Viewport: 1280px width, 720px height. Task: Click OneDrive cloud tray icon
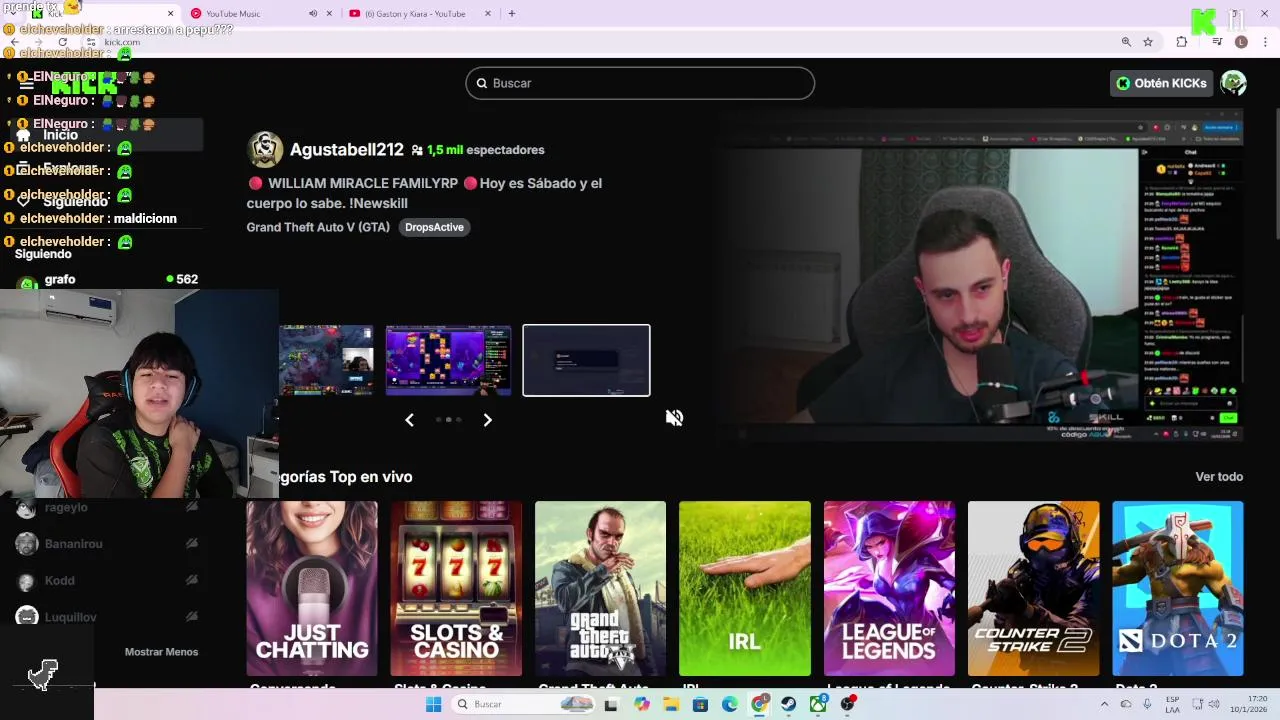1126,705
